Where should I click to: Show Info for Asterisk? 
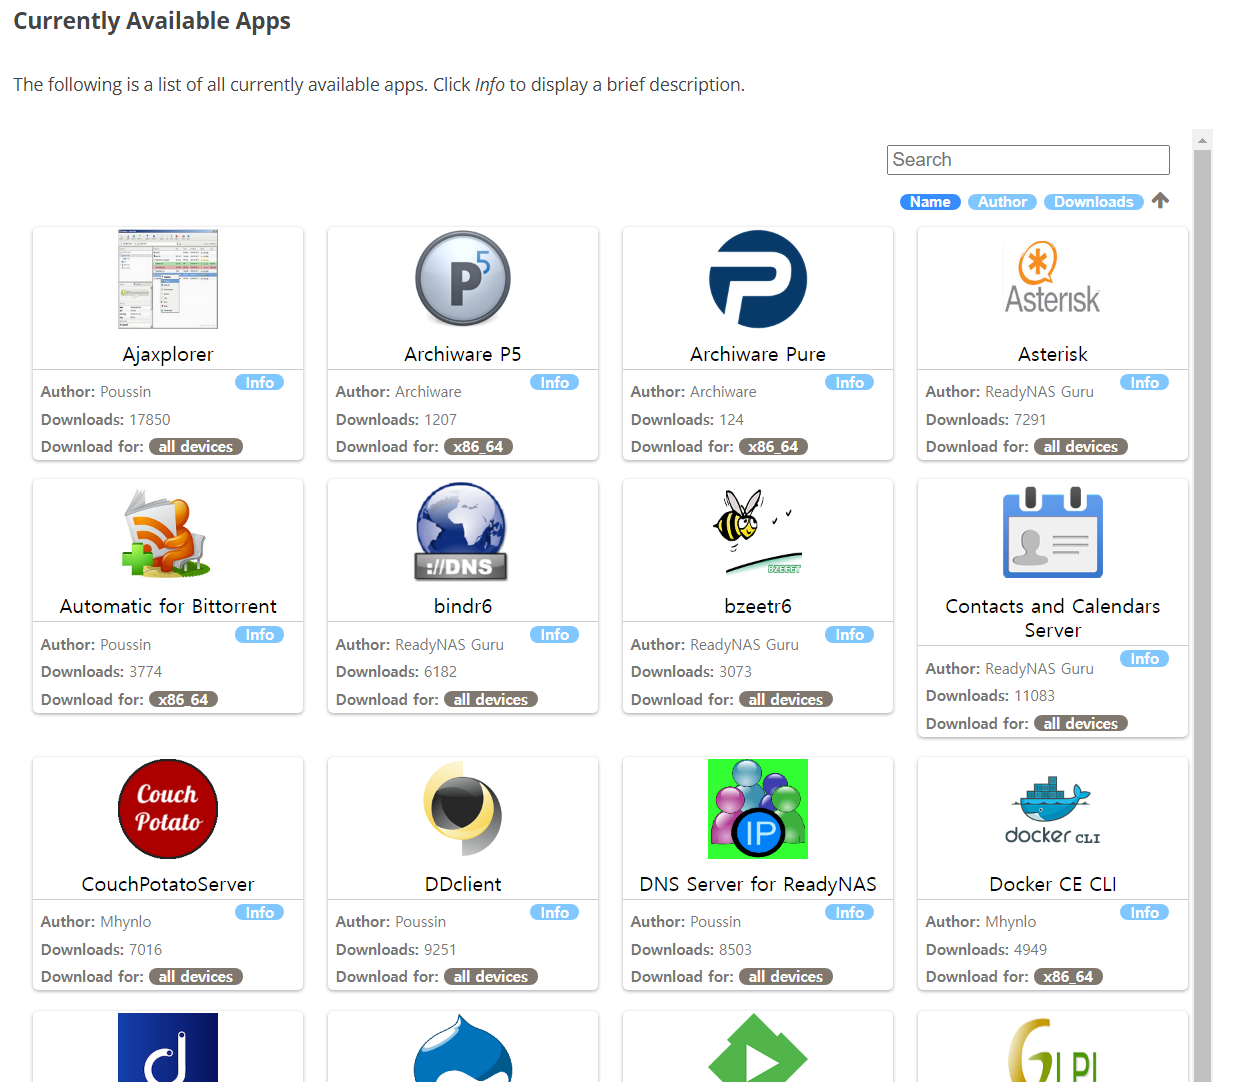pos(1145,382)
